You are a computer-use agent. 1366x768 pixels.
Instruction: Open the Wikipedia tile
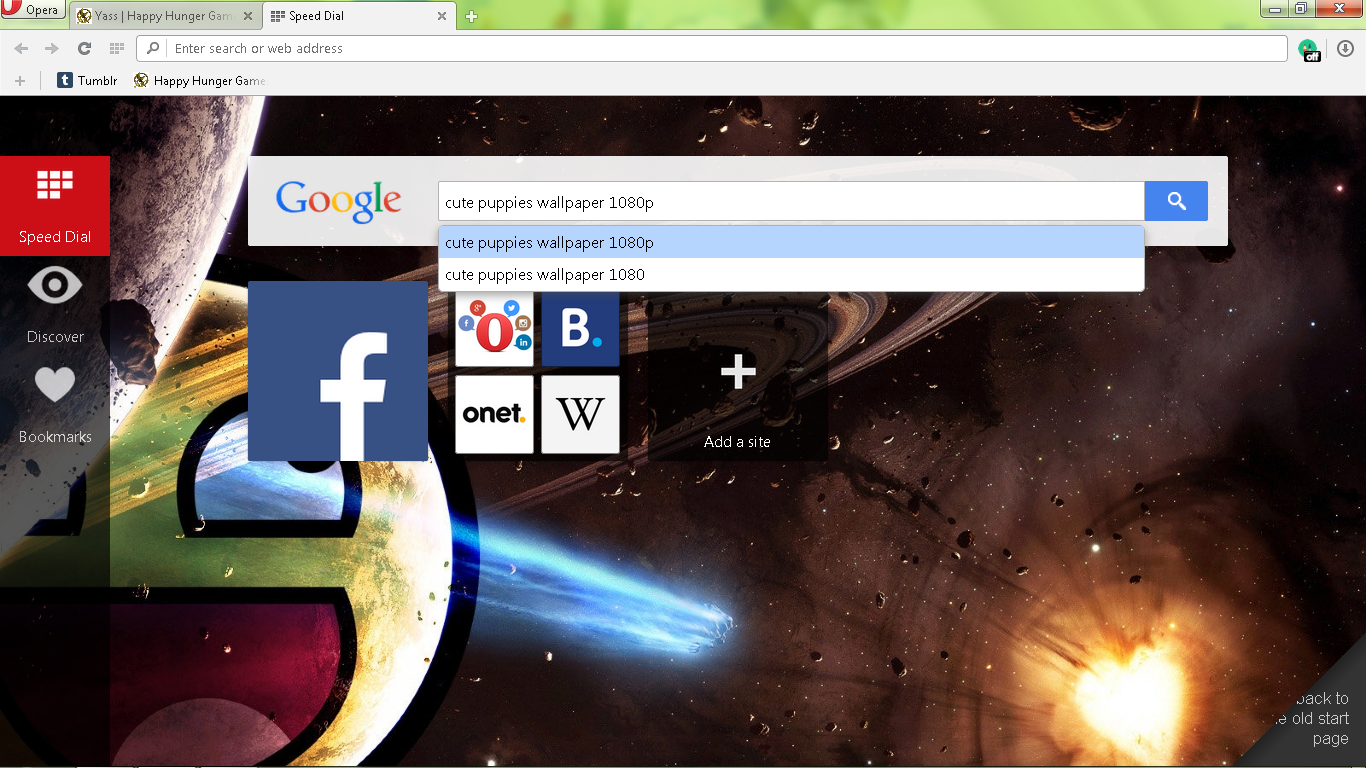(580, 414)
